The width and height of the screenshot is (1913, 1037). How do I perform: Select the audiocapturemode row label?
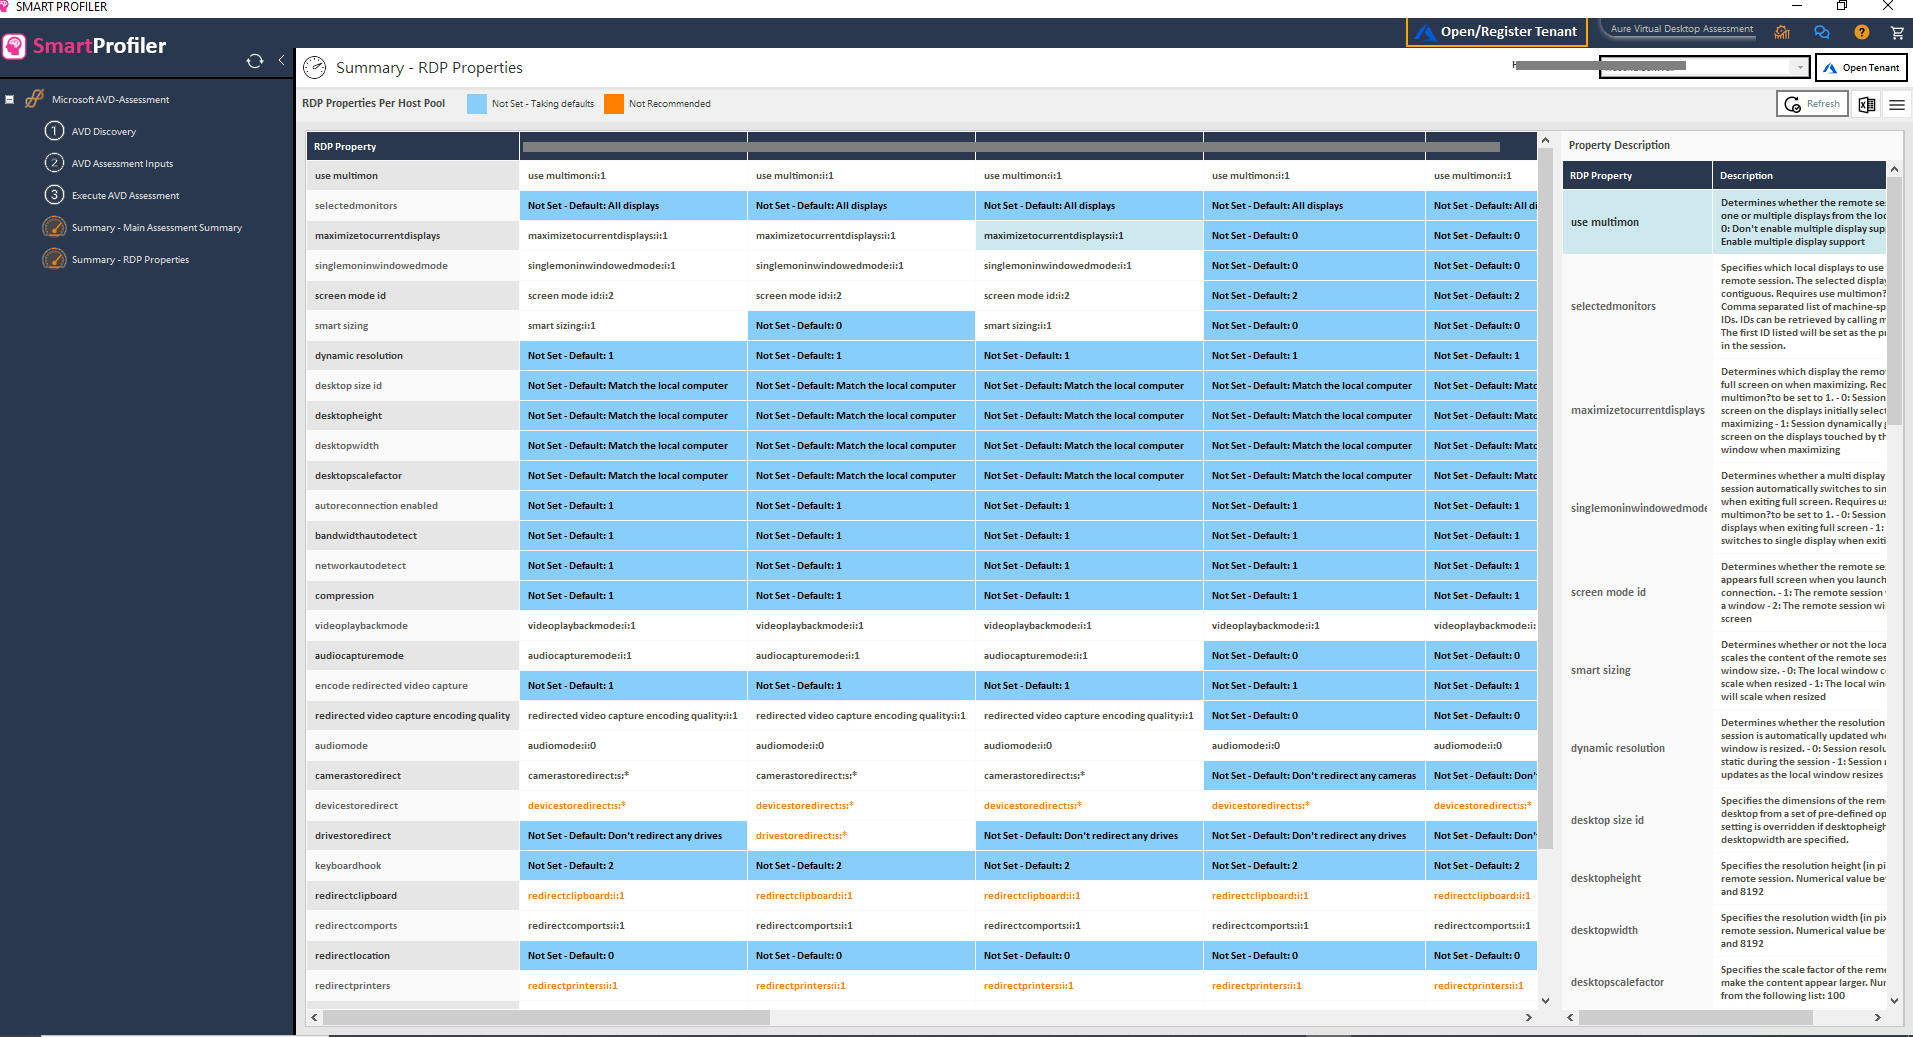click(412, 655)
